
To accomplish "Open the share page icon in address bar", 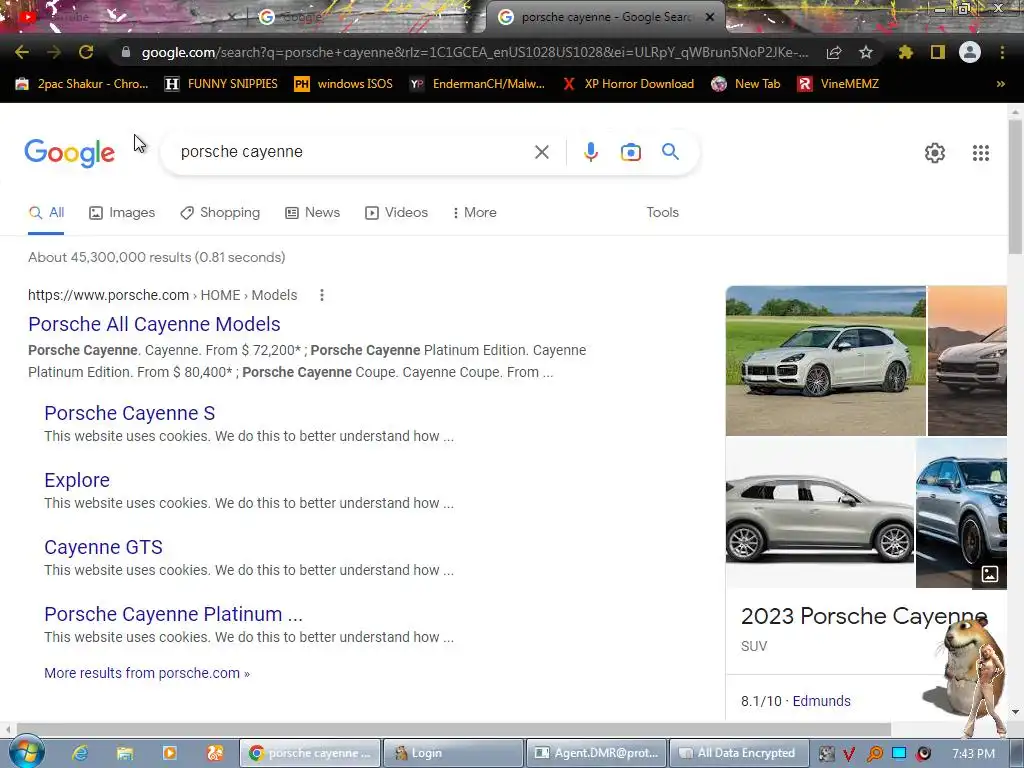I will click(833, 53).
